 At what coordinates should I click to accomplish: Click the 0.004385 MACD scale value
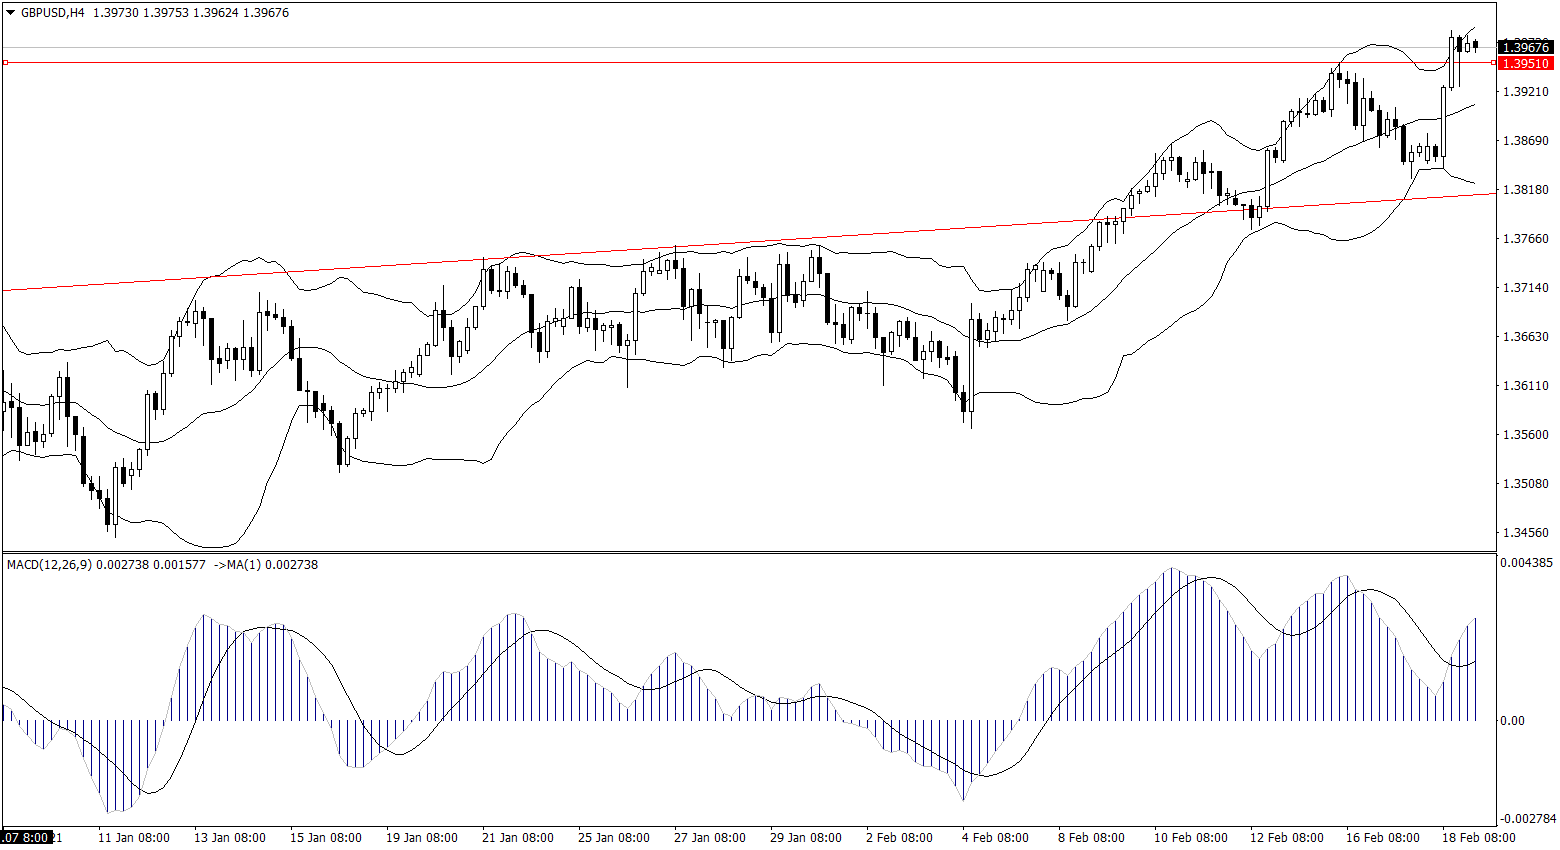1526,563
